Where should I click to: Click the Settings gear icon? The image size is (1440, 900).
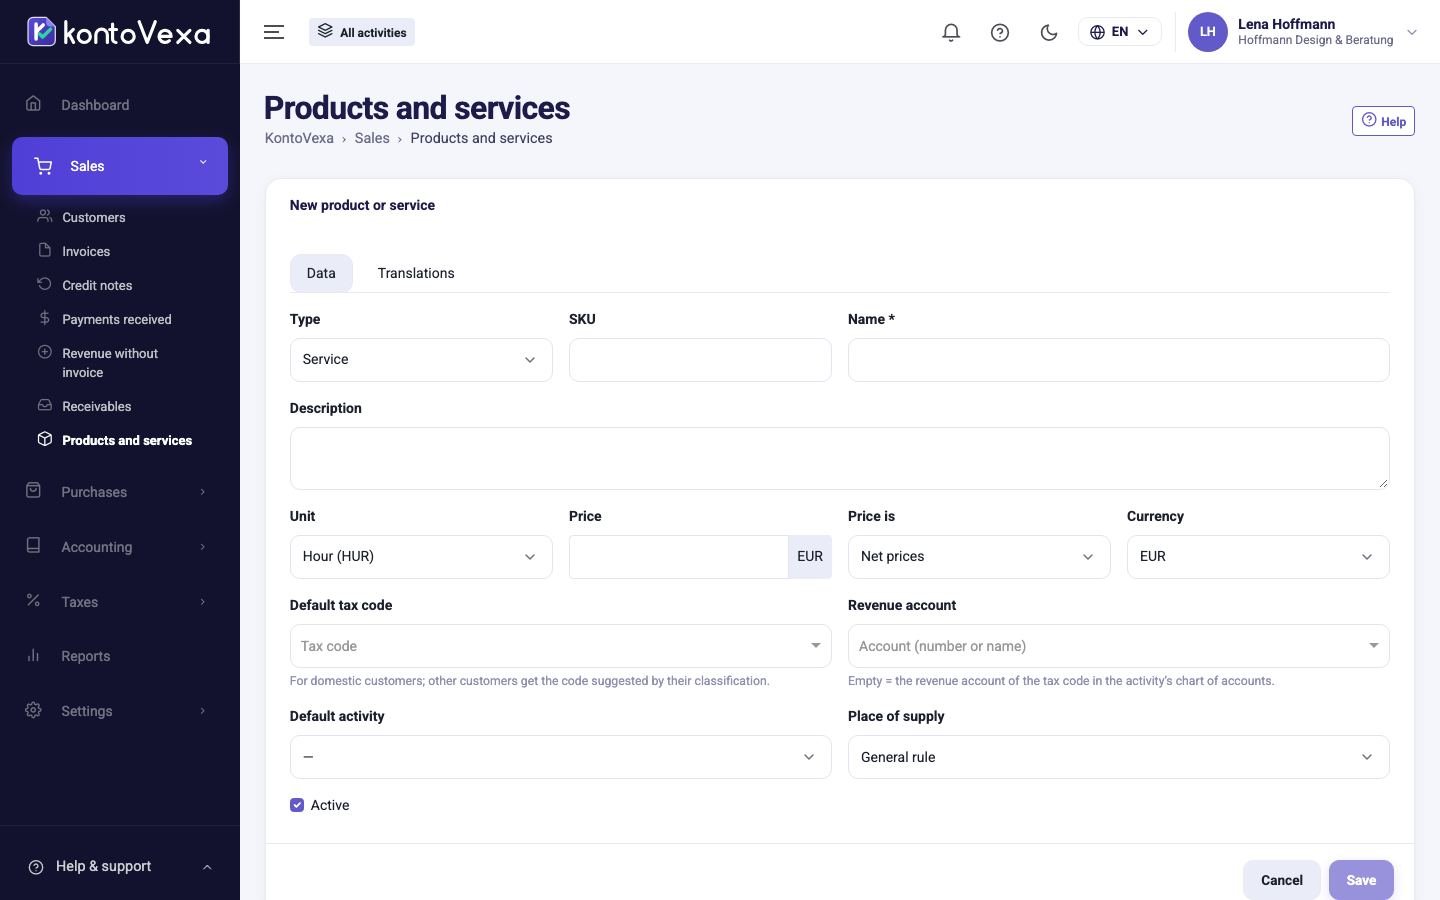33,710
